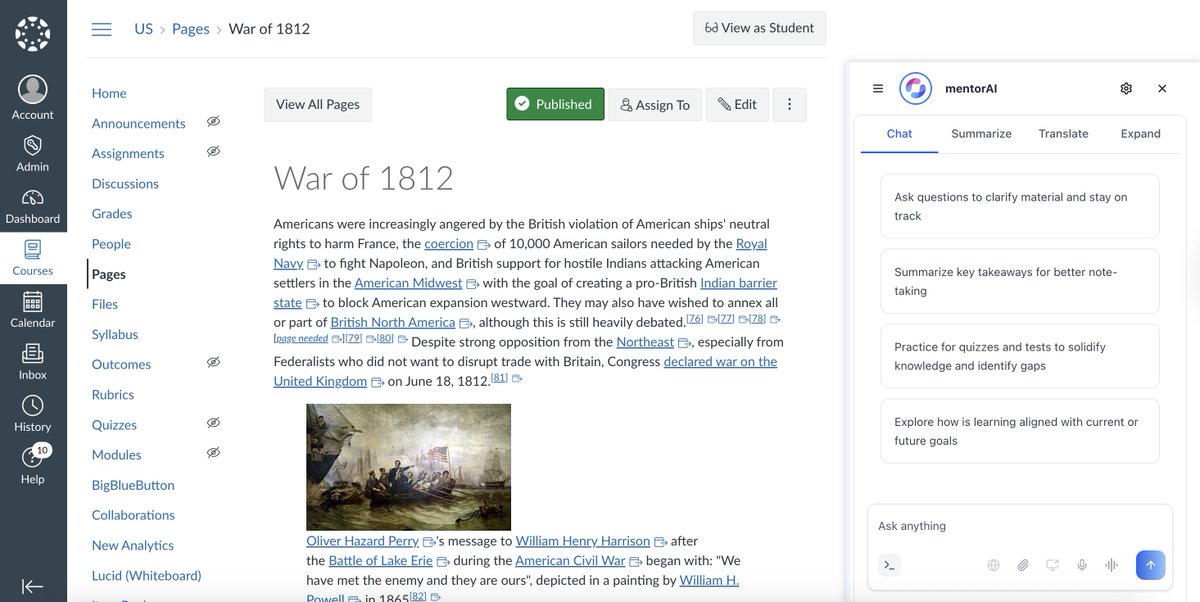The image size is (1200, 602).
Task: Switch to the Expand tab
Action: click(1140, 133)
